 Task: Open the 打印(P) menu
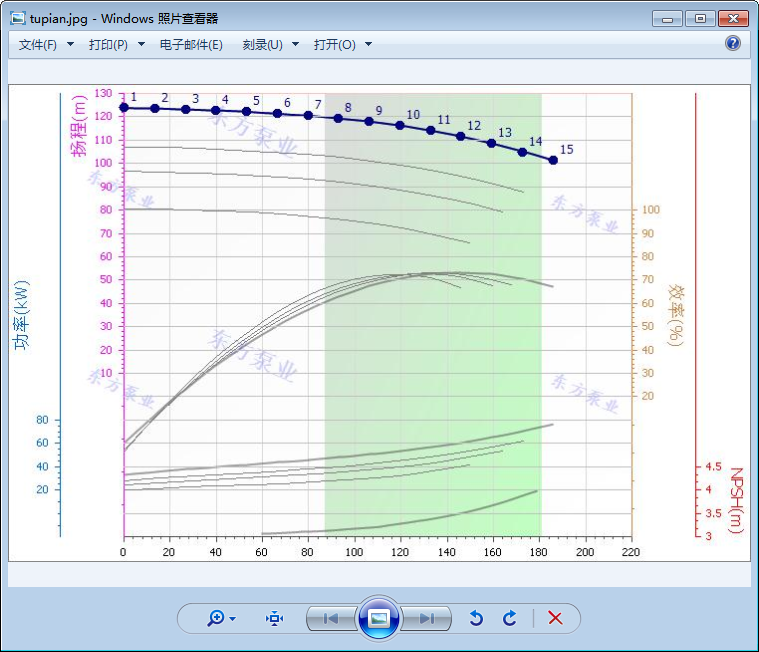(x=108, y=45)
